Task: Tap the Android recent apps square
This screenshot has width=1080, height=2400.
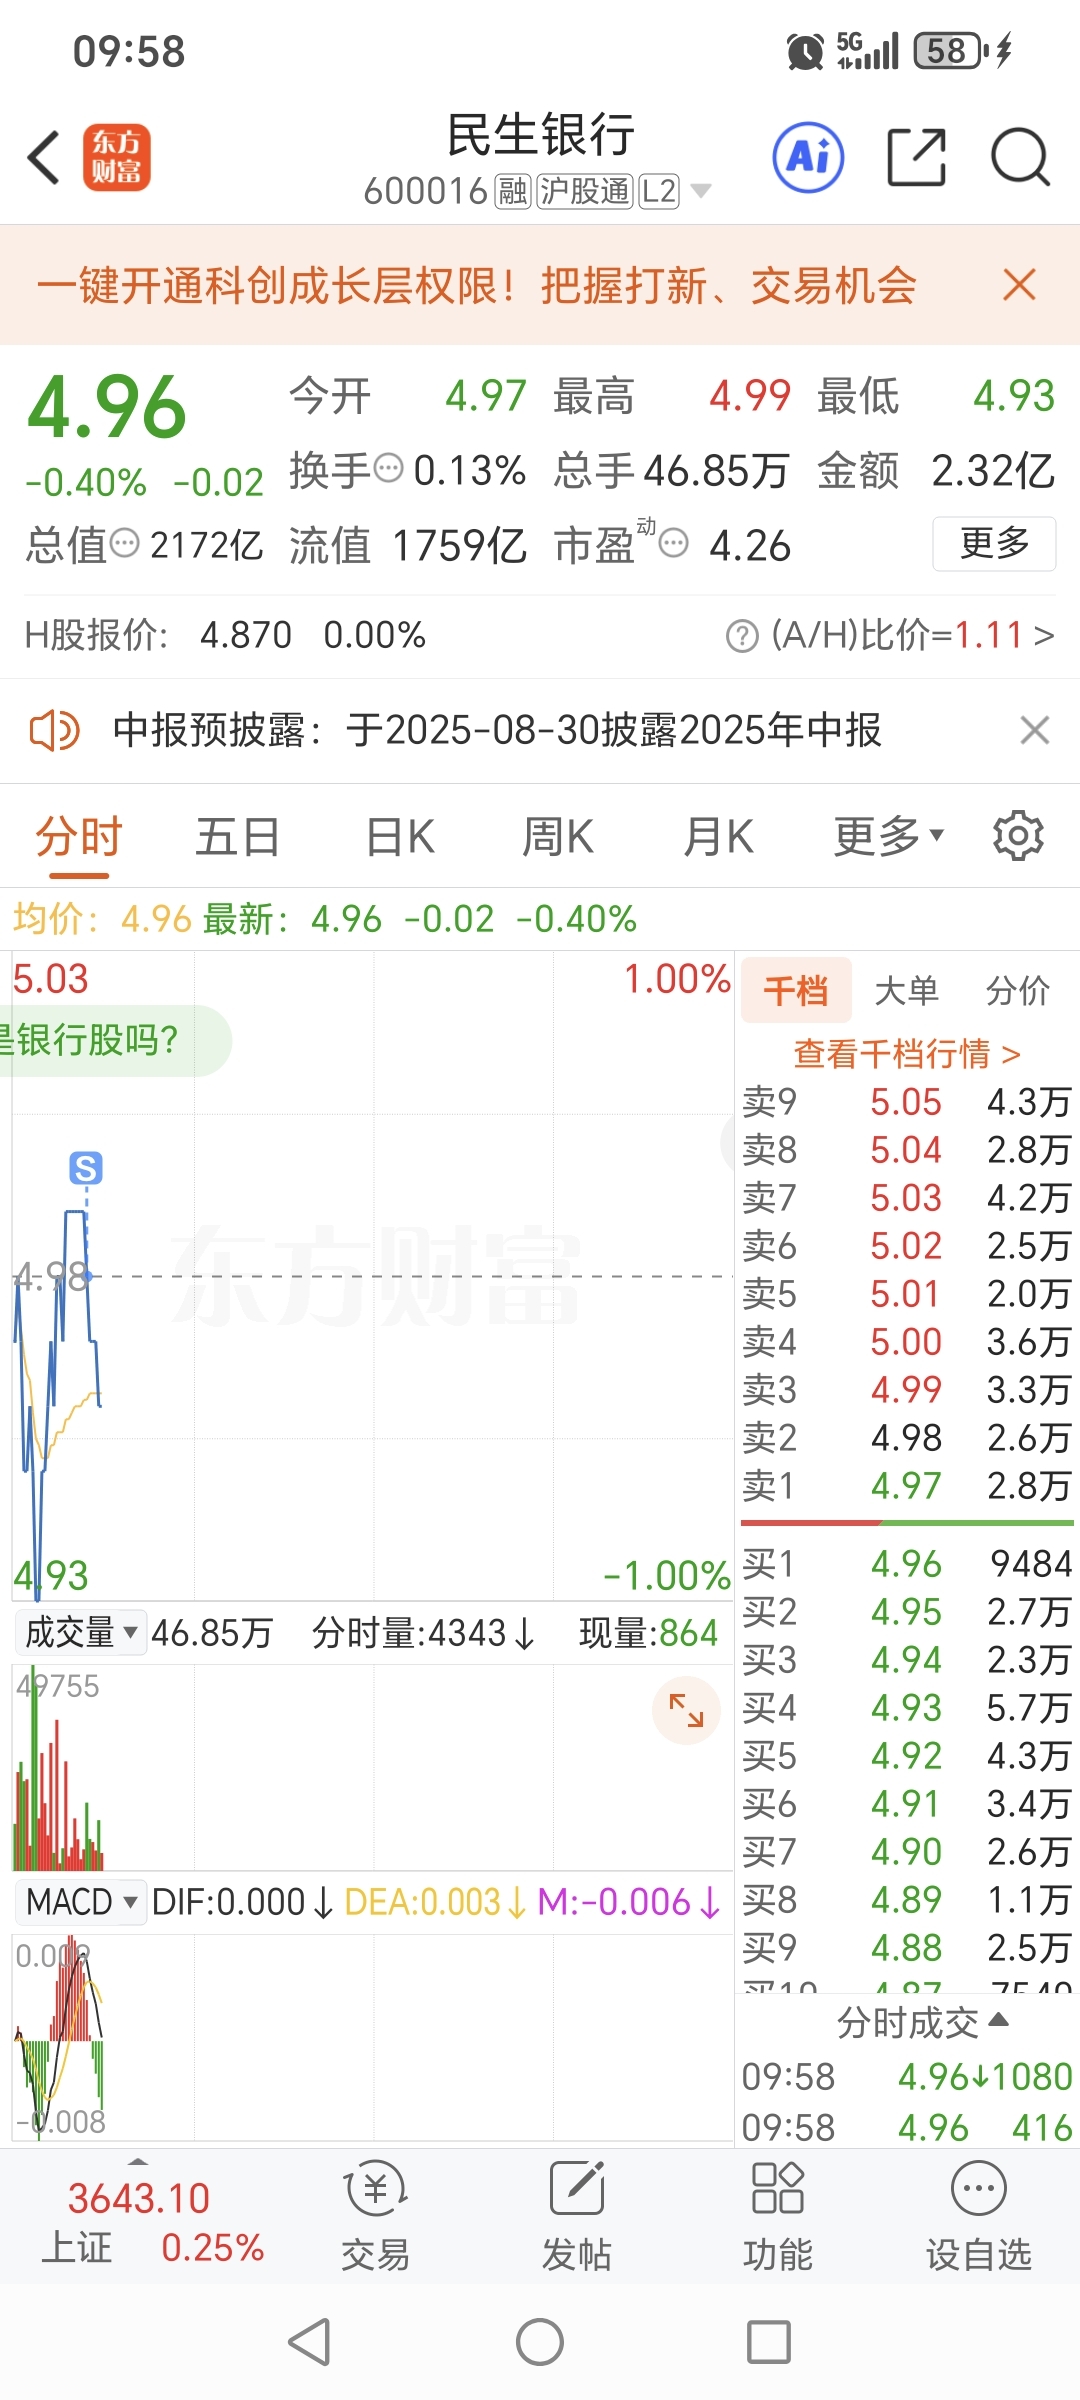Action: pyautogui.click(x=769, y=2342)
